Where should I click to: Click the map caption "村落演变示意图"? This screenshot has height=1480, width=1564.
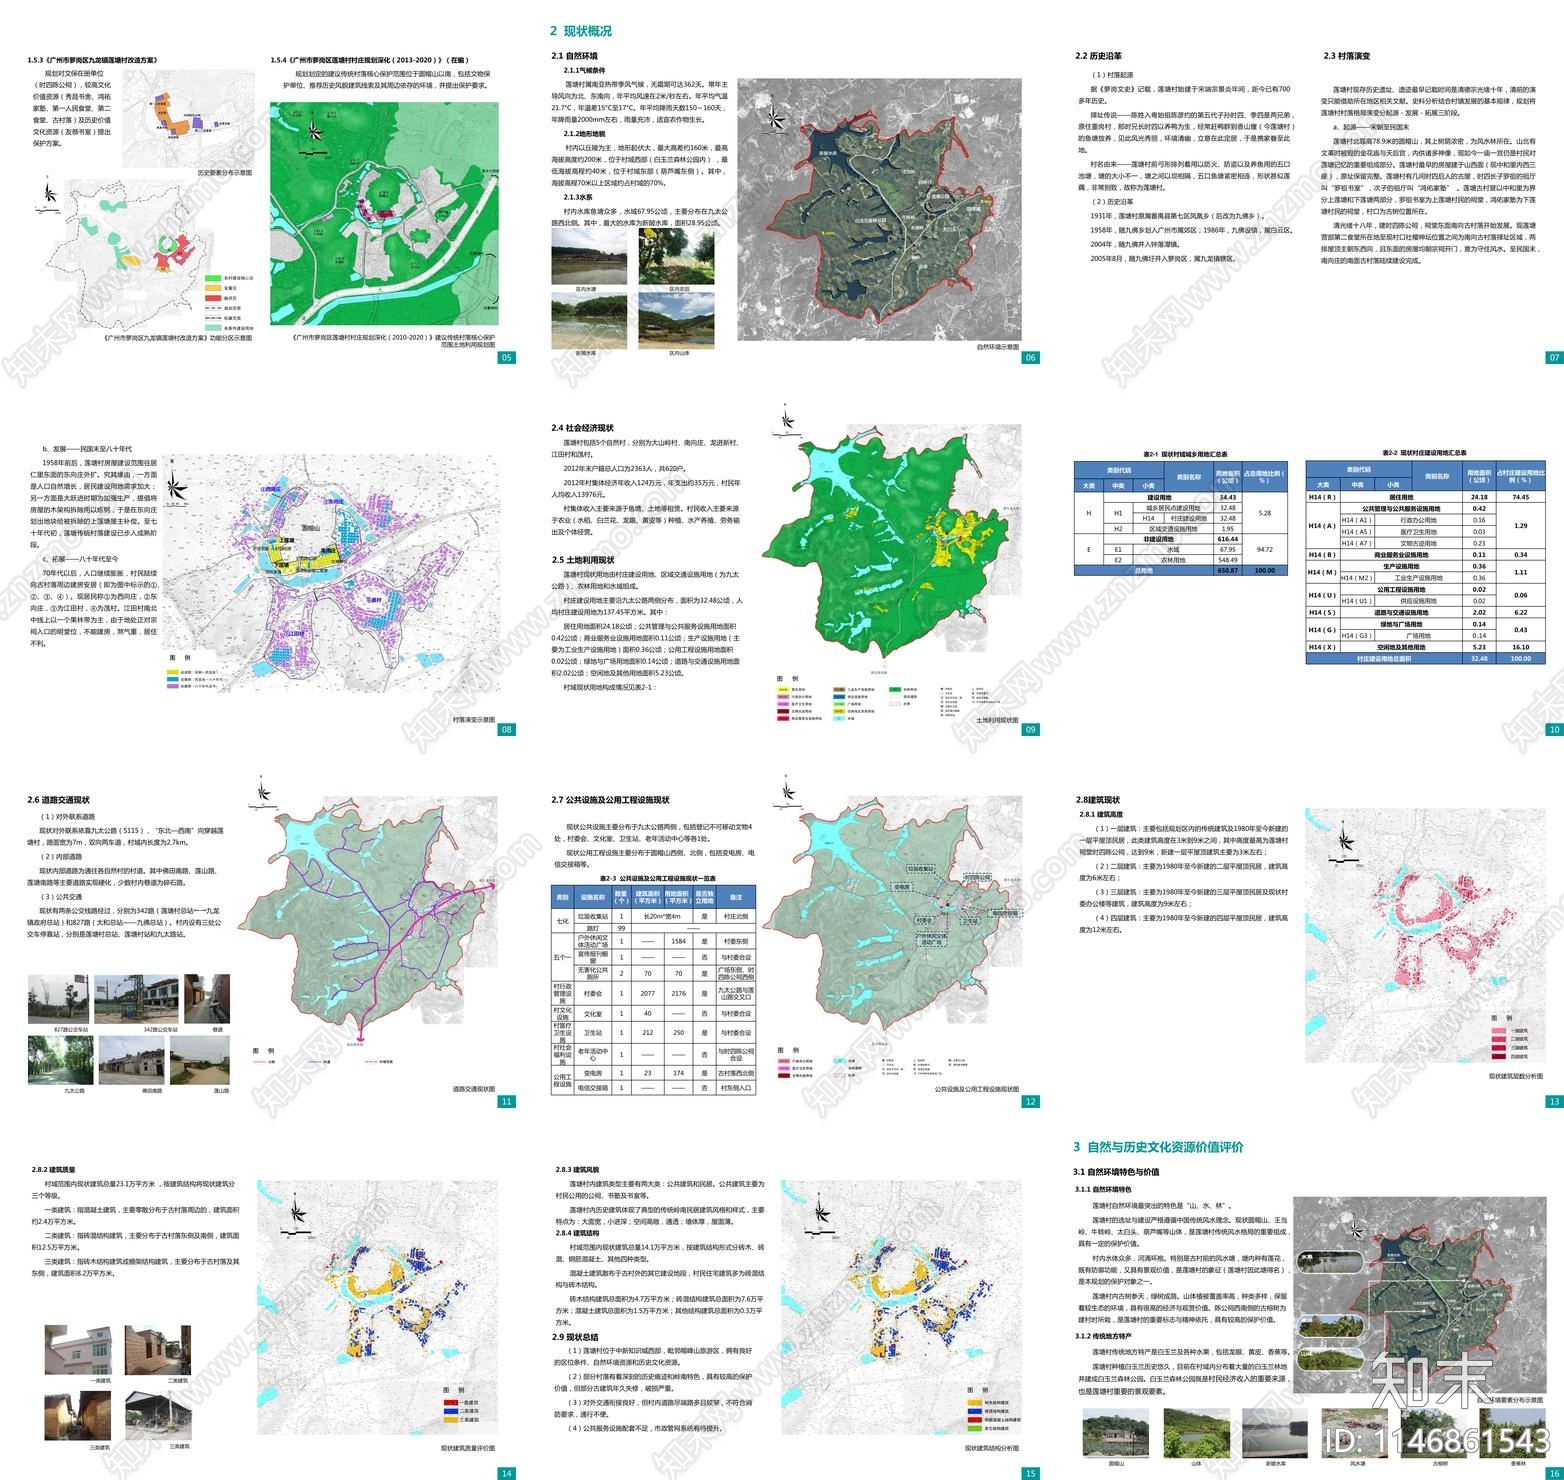473,719
